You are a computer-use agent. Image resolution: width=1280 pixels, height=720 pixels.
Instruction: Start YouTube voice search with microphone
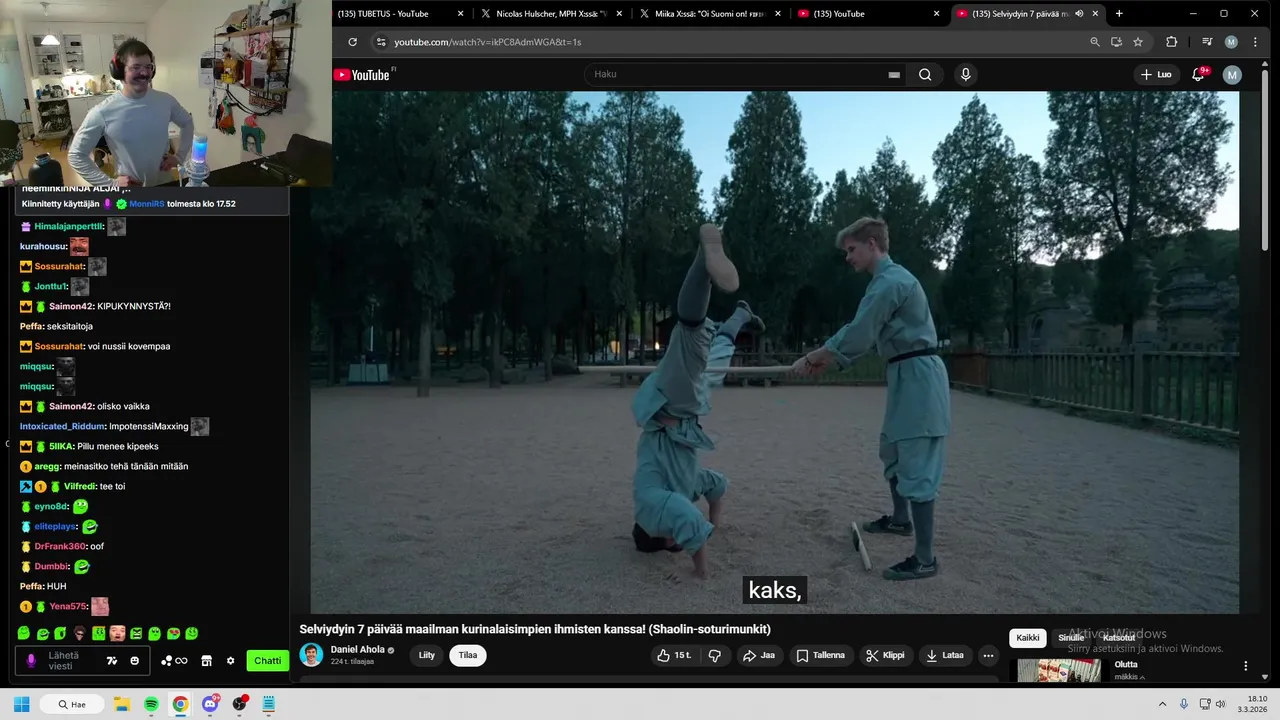tap(965, 74)
